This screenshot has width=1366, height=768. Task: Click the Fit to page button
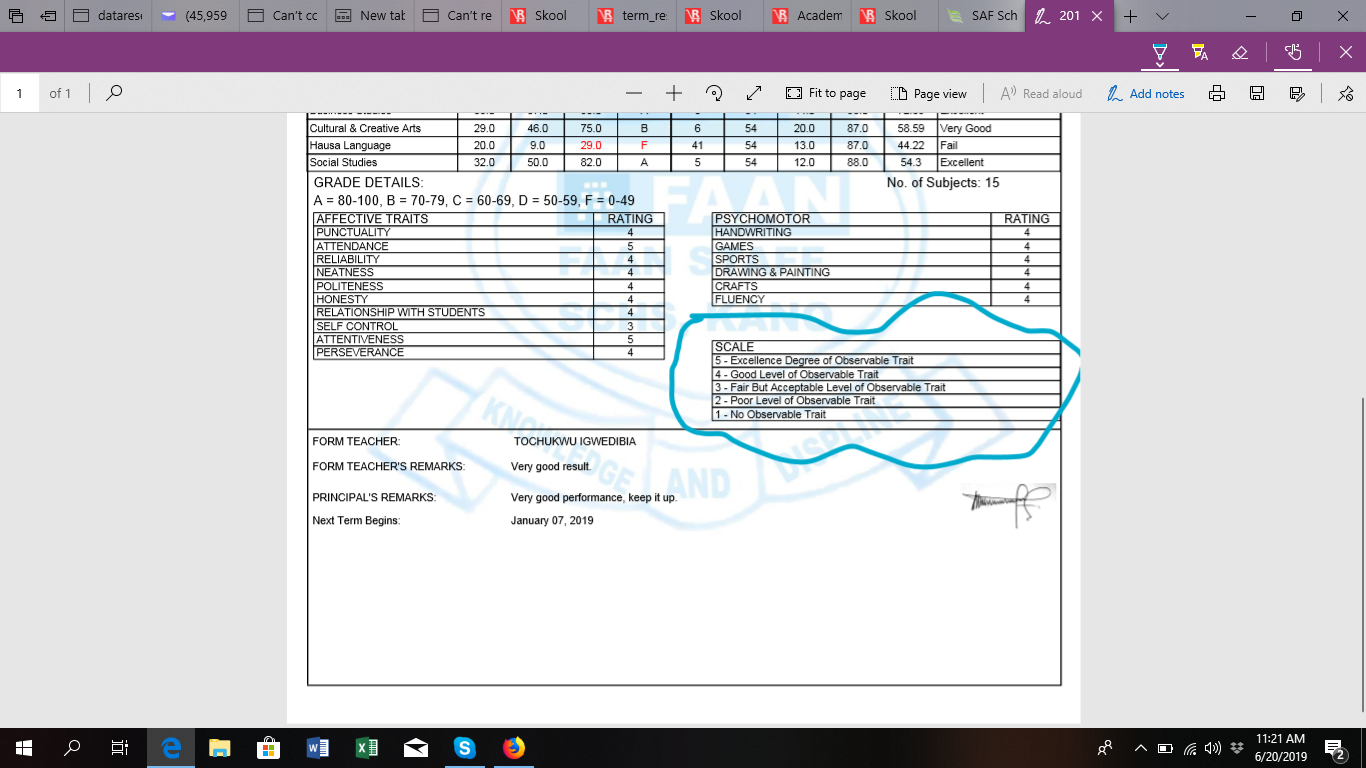click(826, 93)
